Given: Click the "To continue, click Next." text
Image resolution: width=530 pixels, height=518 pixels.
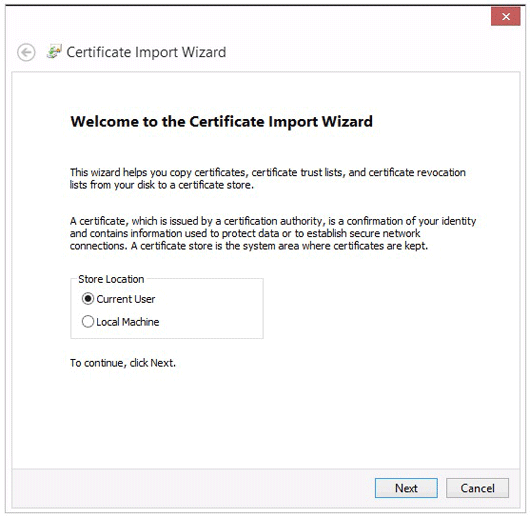Looking at the screenshot, I should point(123,363).
